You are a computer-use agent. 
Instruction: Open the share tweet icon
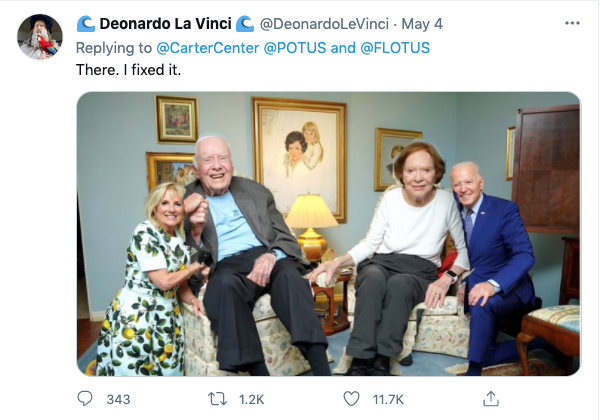[x=490, y=398]
